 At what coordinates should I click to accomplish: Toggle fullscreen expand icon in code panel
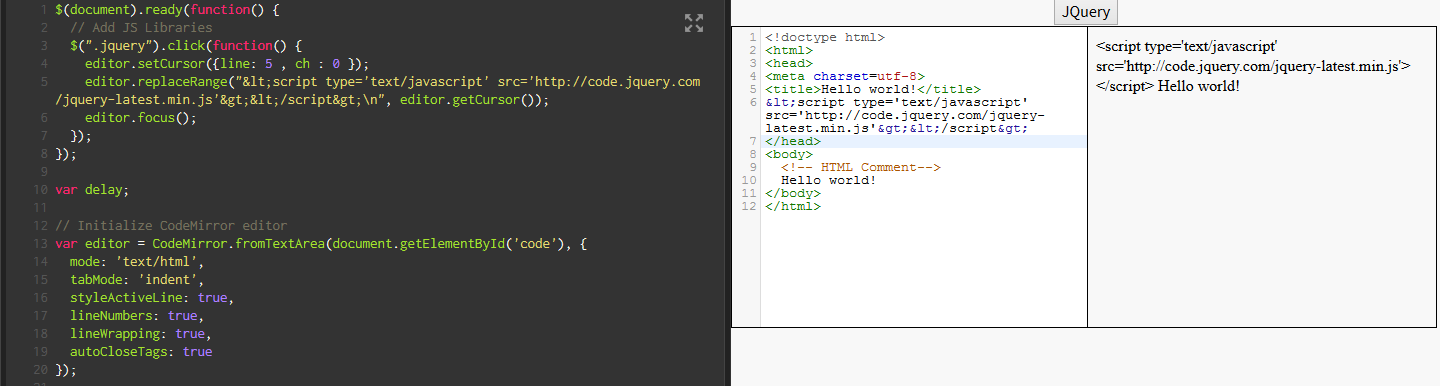click(x=694, y=23)
